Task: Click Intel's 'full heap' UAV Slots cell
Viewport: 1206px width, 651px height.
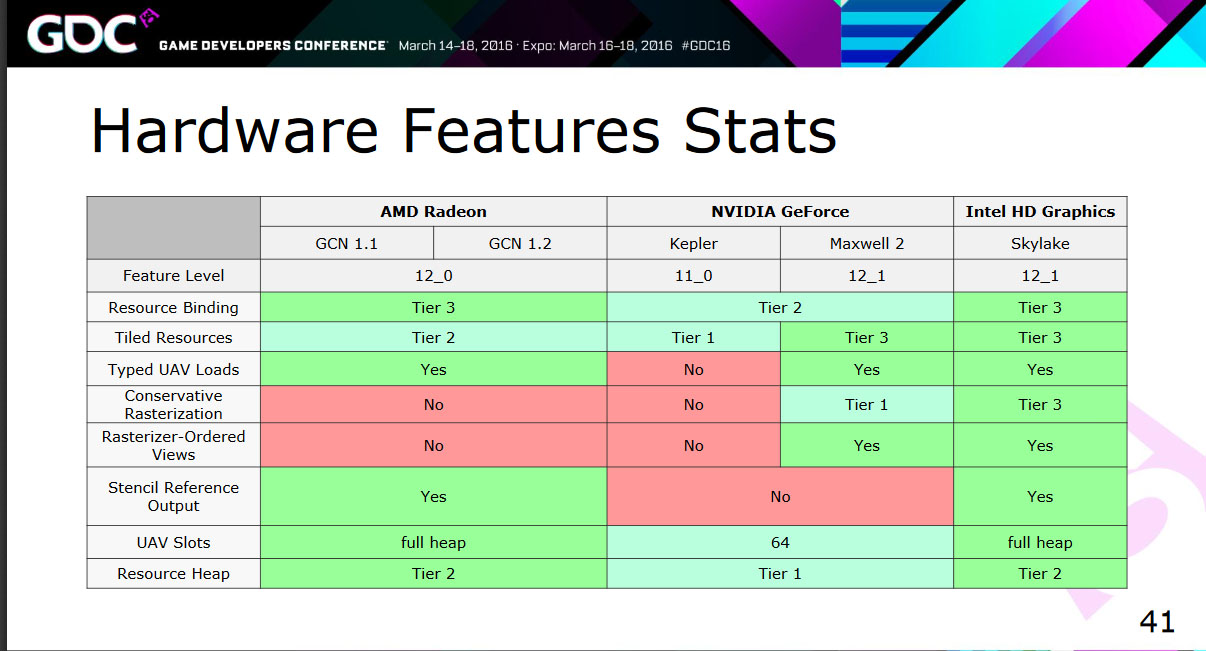Action: point(1040,543)
